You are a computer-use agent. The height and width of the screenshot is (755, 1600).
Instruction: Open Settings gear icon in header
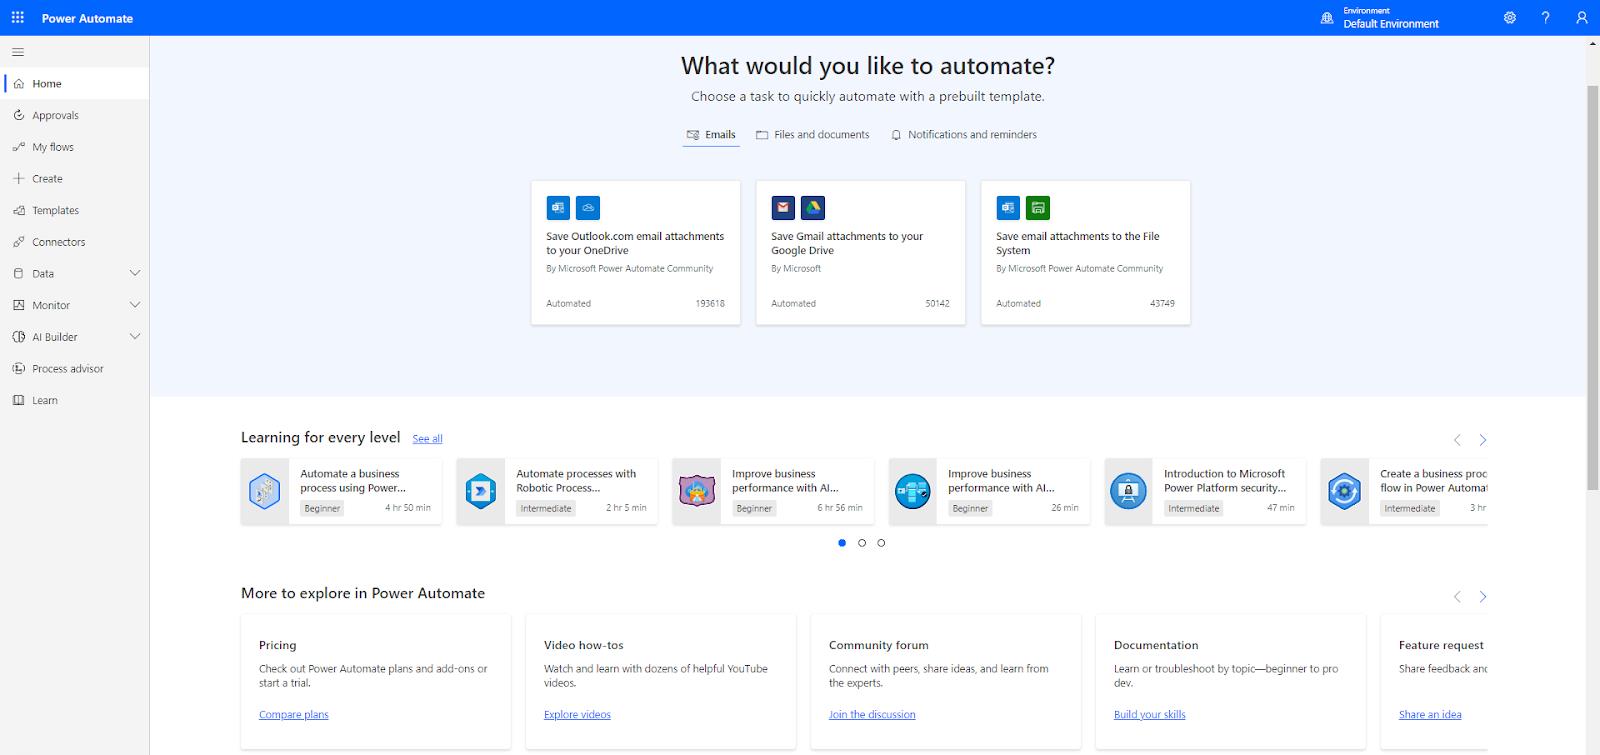pyautogui.click(x=1510, y=18)
